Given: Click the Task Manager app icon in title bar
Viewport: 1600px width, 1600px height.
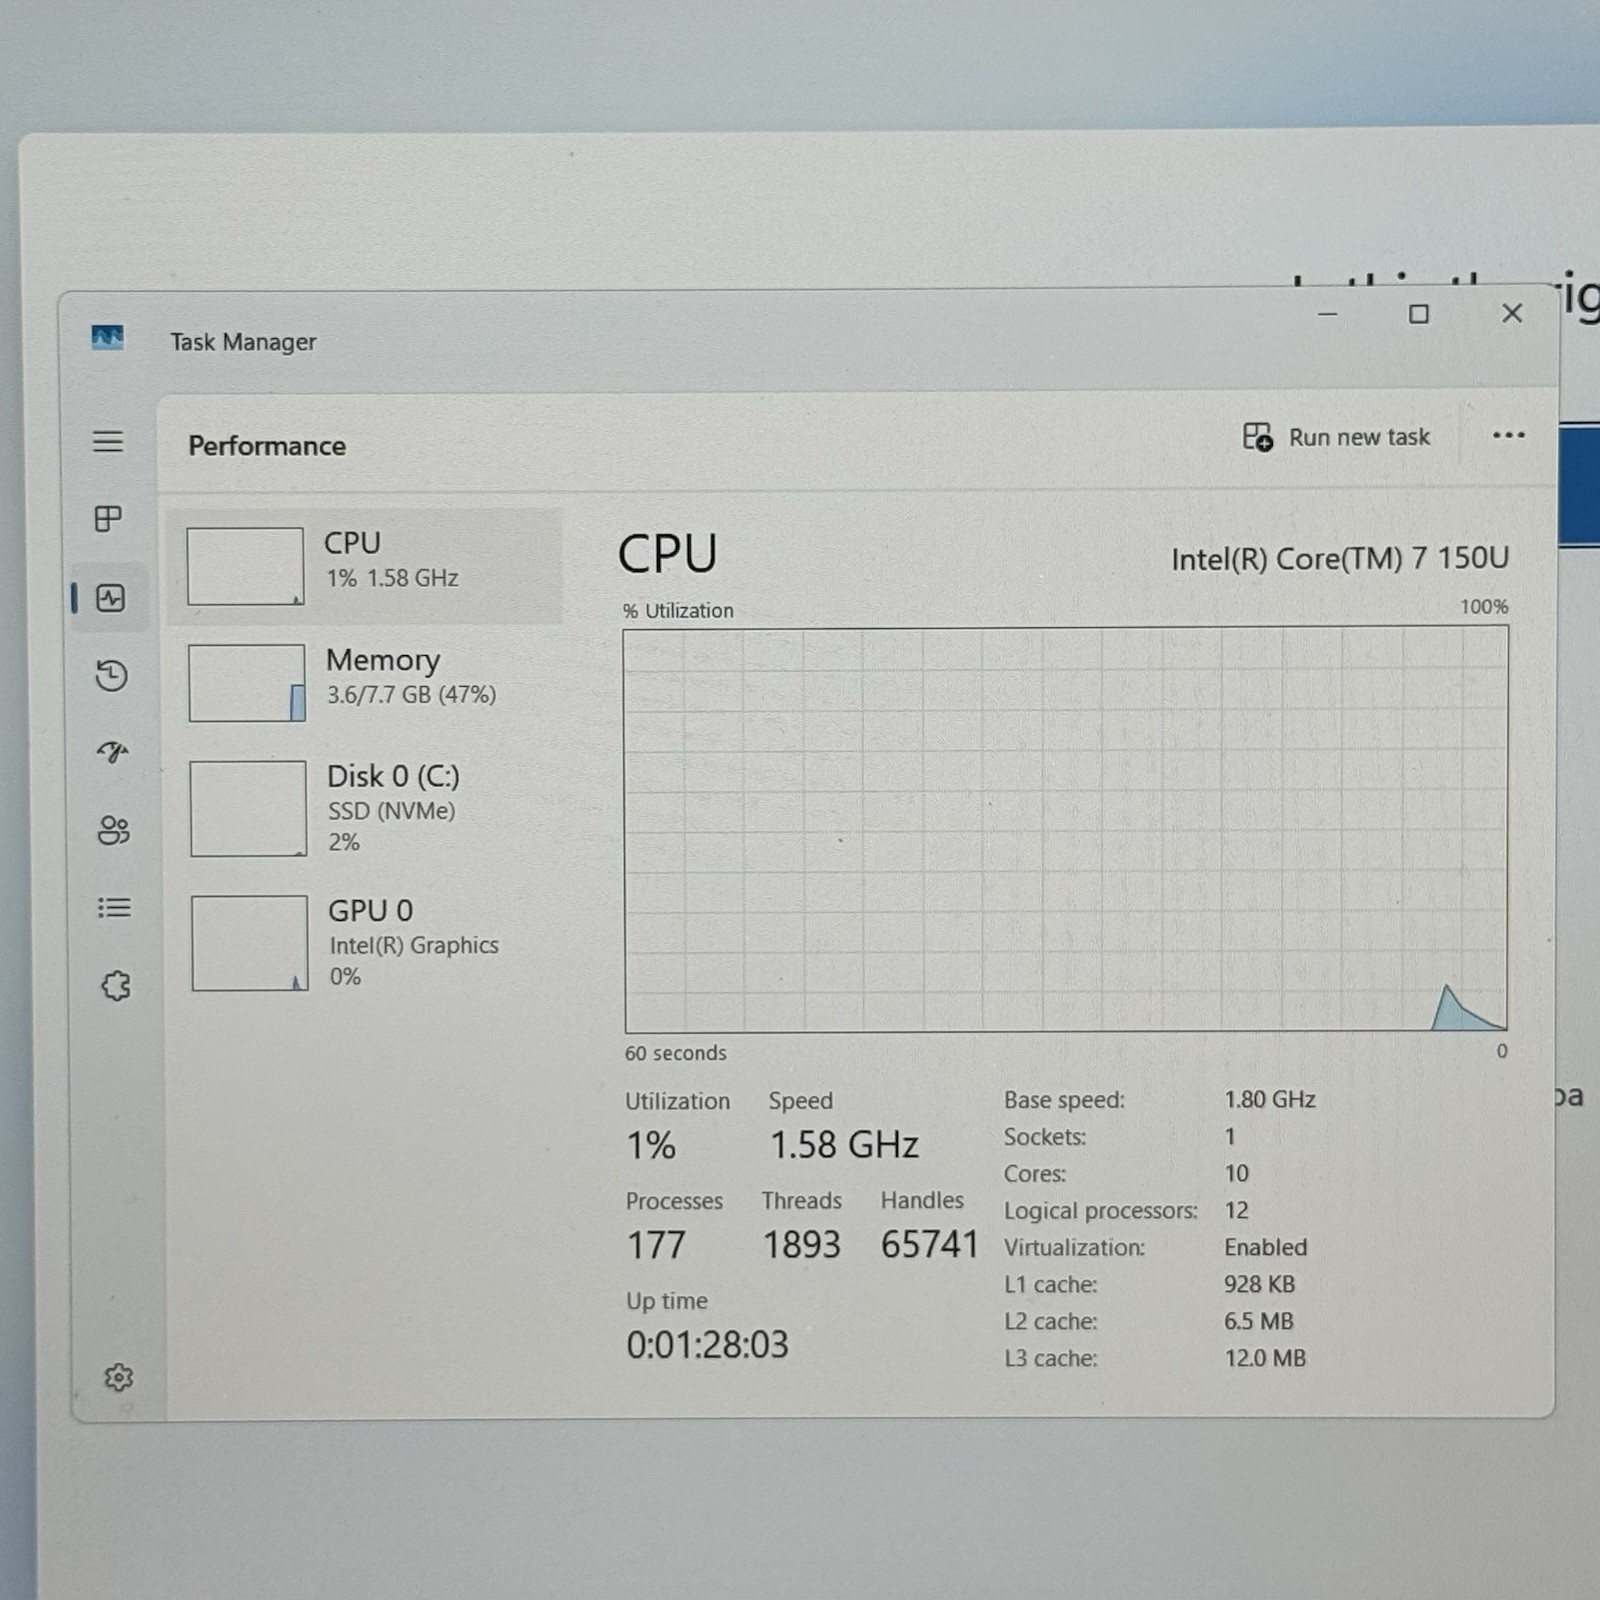Looking at the screenshot, I should point(107,338).
